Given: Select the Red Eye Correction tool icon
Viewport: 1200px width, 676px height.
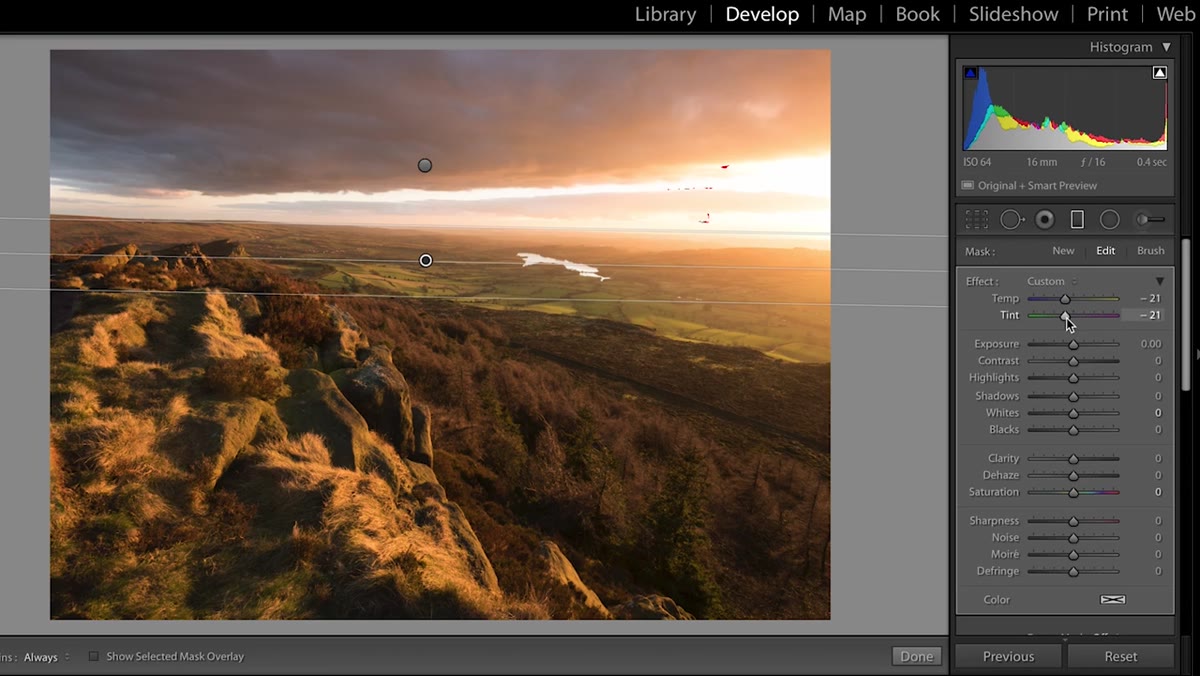Looking at the screenshot, I should (x=1045, y=219).
